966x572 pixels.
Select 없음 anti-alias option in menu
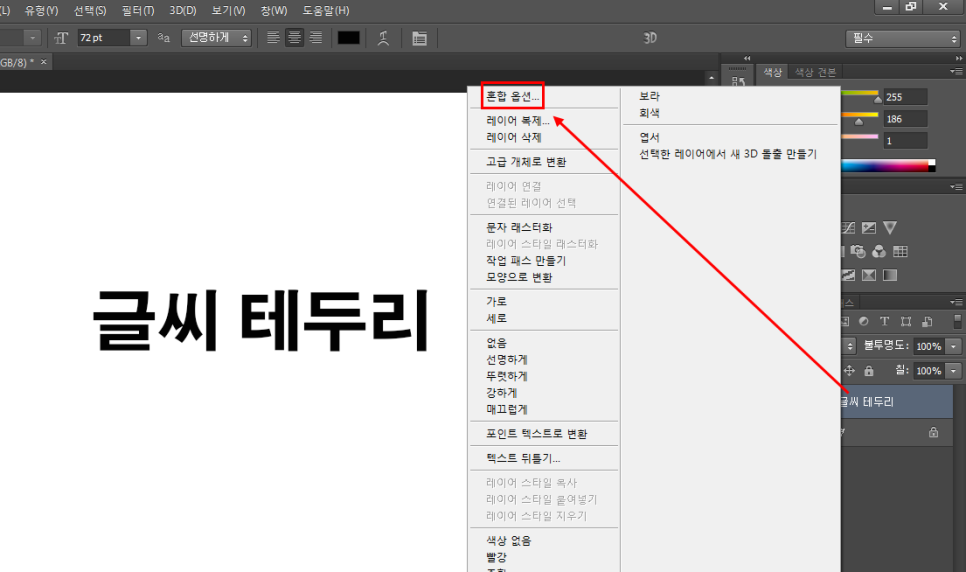pyautogui.click(x=497, y=343)
